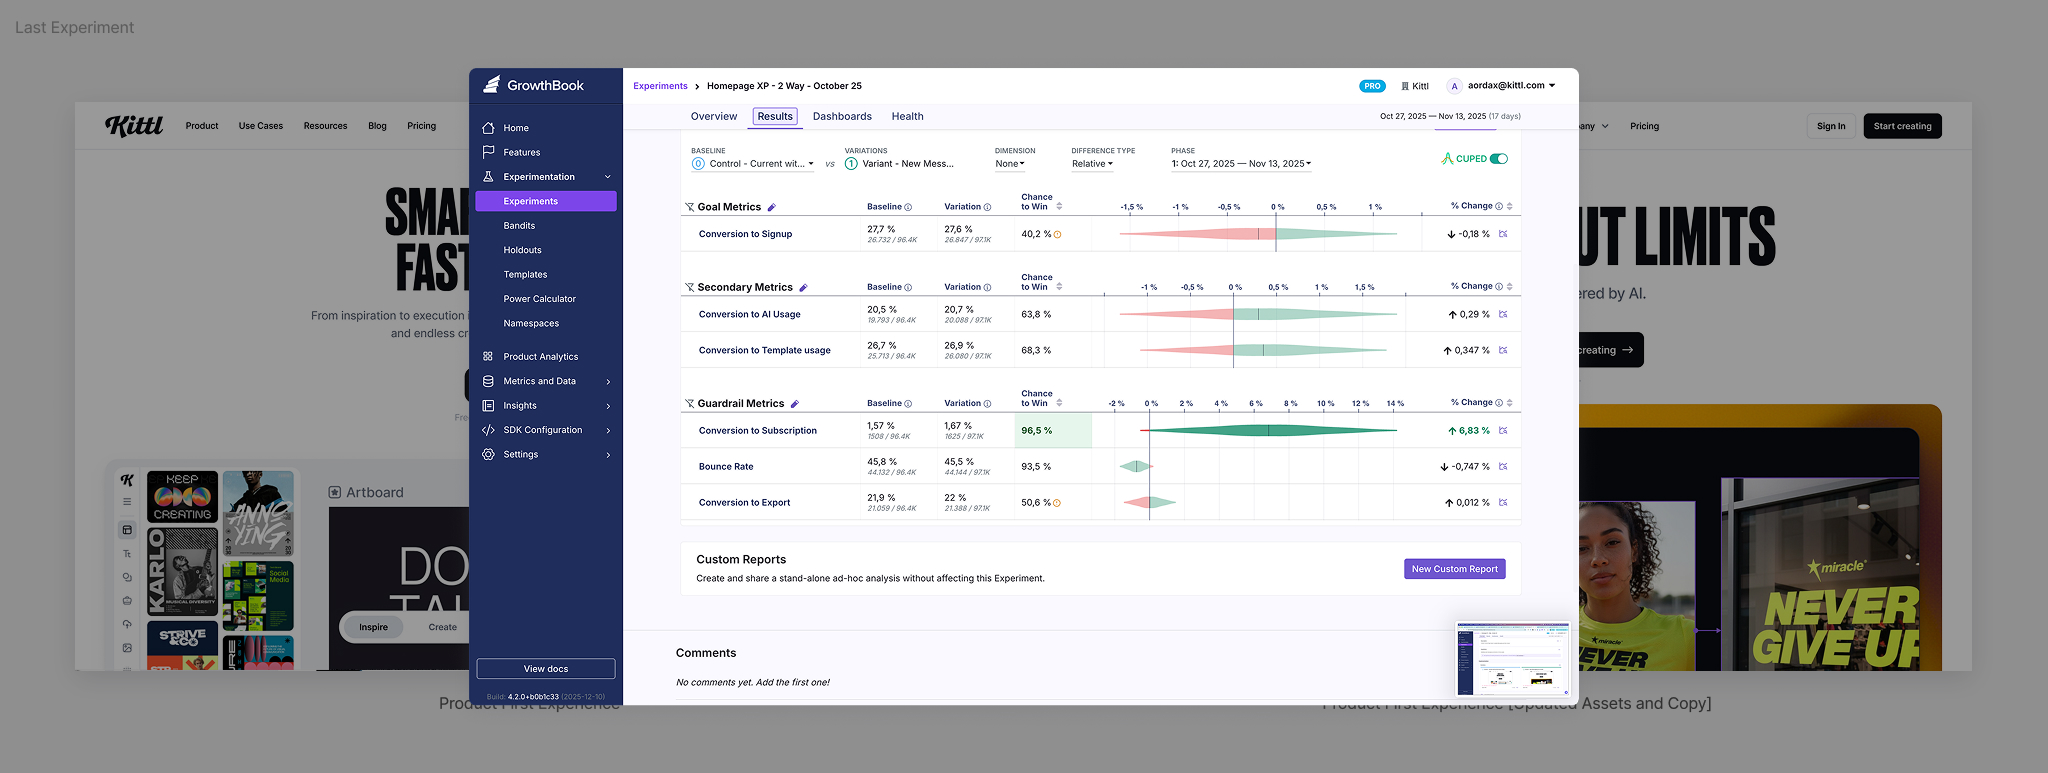This screenshot has height=773, width=2048.
Task: Open Power Calculator in the sidebar
Action: click(x=539, y=299)
